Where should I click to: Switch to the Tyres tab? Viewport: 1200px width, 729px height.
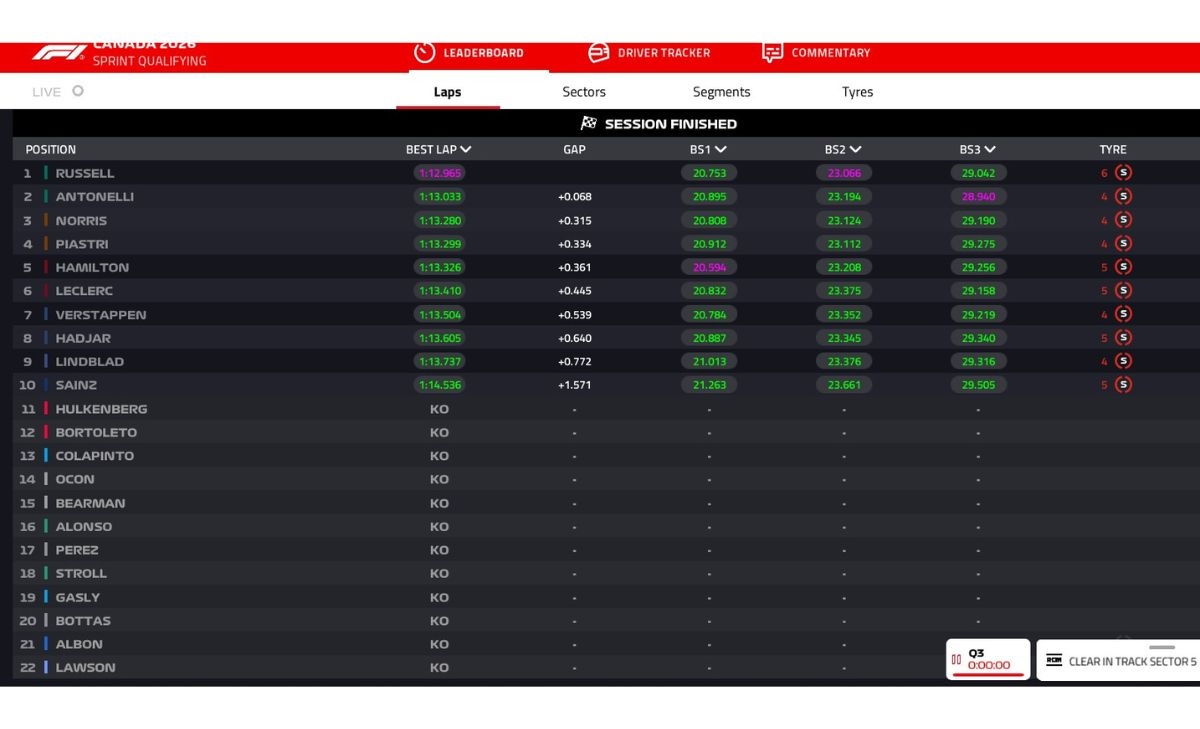pos(857,92)
